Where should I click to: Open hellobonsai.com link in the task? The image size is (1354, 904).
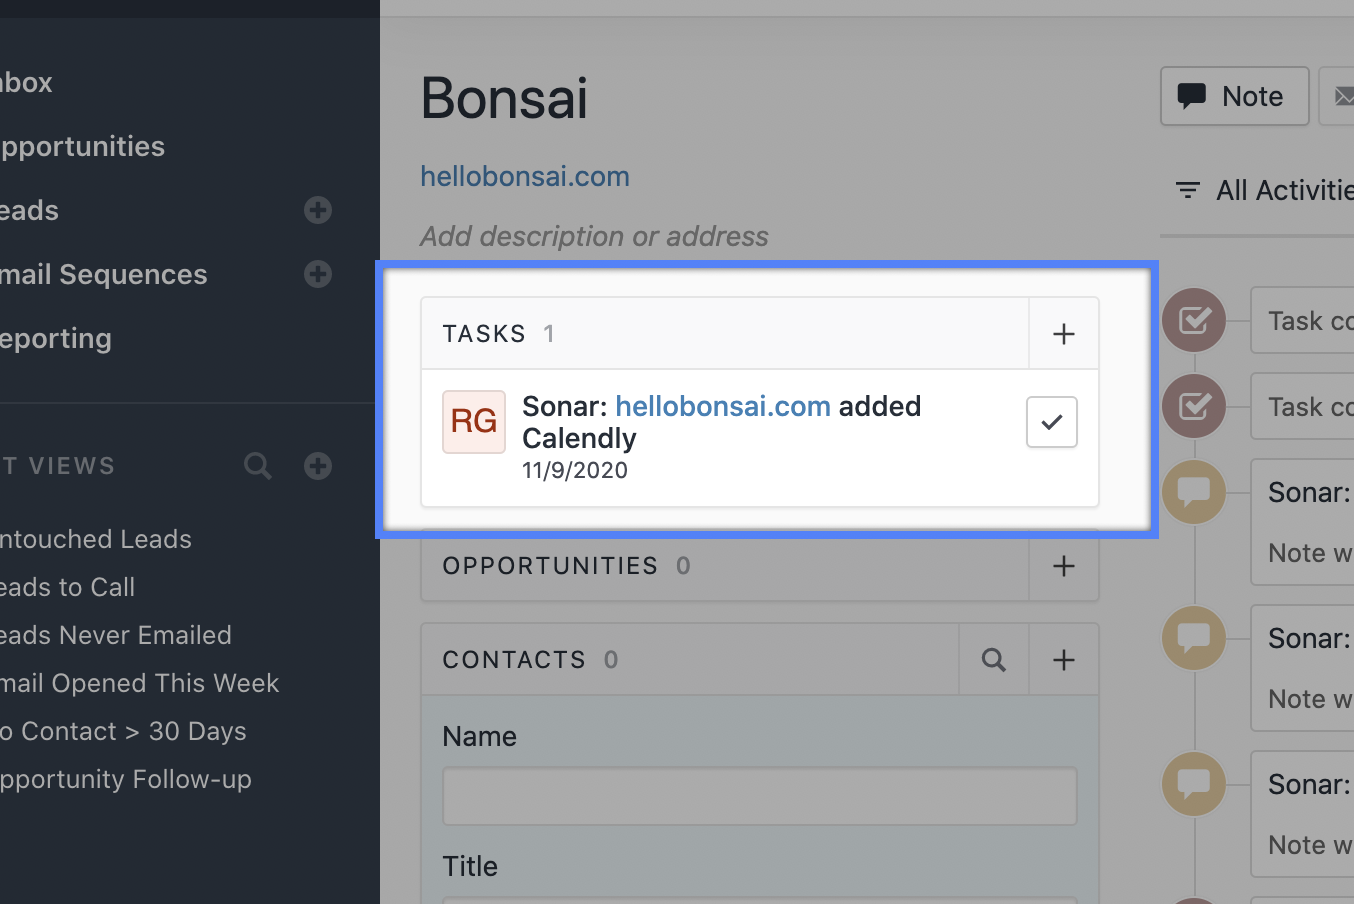coord(723,406)
